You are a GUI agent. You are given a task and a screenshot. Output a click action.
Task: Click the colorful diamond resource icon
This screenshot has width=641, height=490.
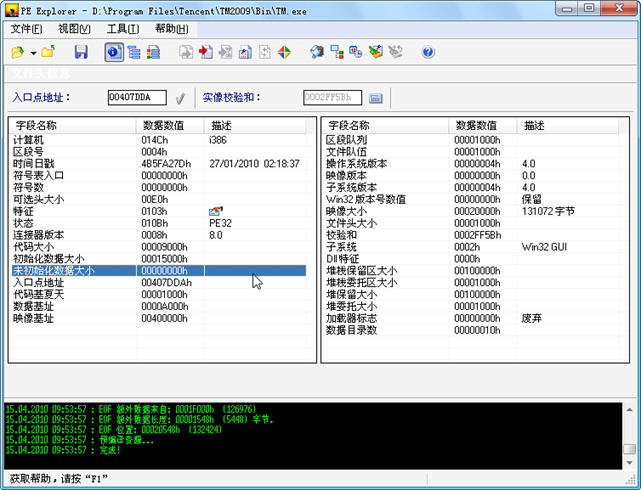pyautogui.click(x=283, y=52)
